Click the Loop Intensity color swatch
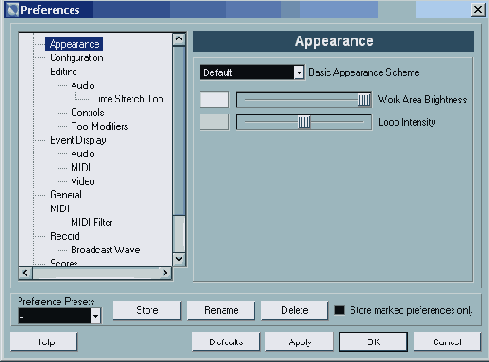 214,122
